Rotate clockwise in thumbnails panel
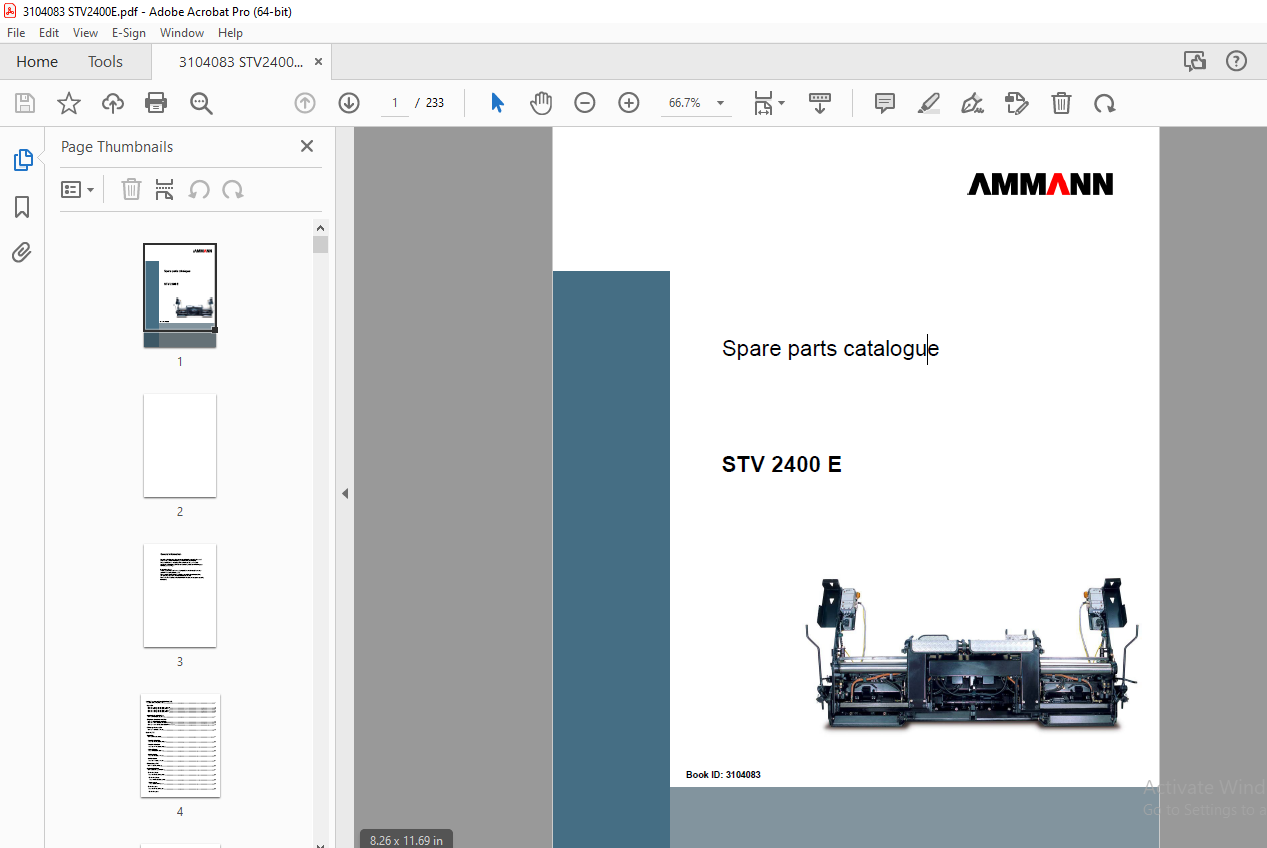 (x=233, y=189)
